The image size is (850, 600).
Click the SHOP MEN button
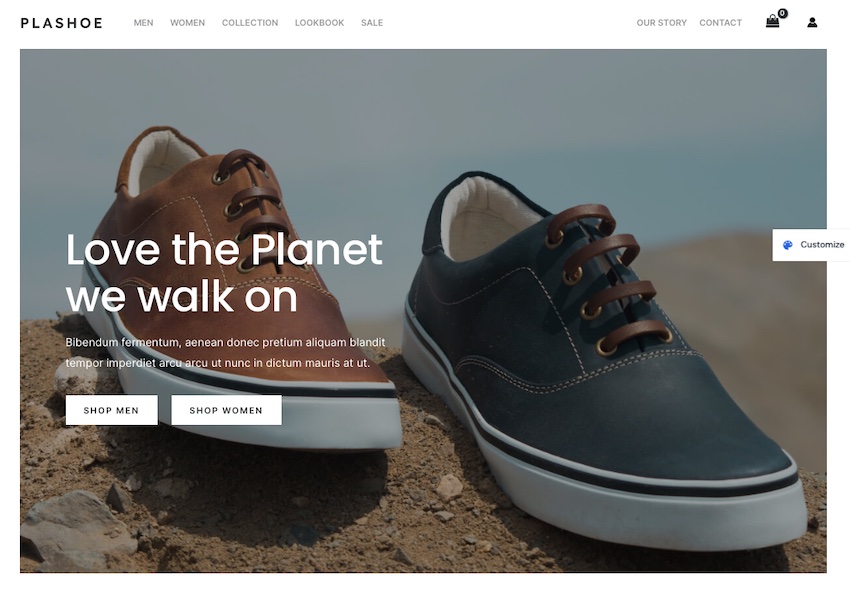(112, 410)
